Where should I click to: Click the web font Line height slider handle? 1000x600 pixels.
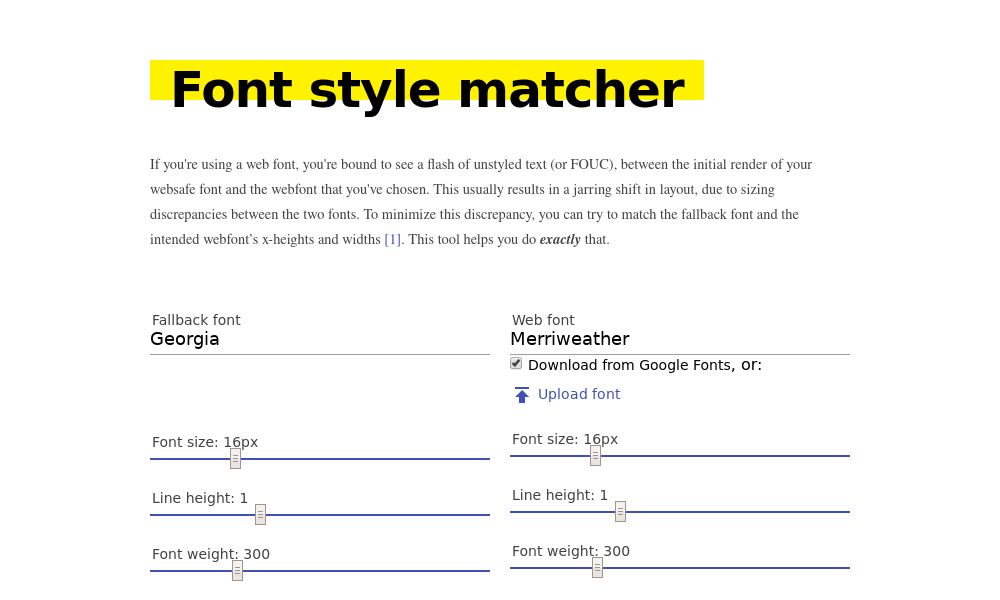tap(620, 511)
